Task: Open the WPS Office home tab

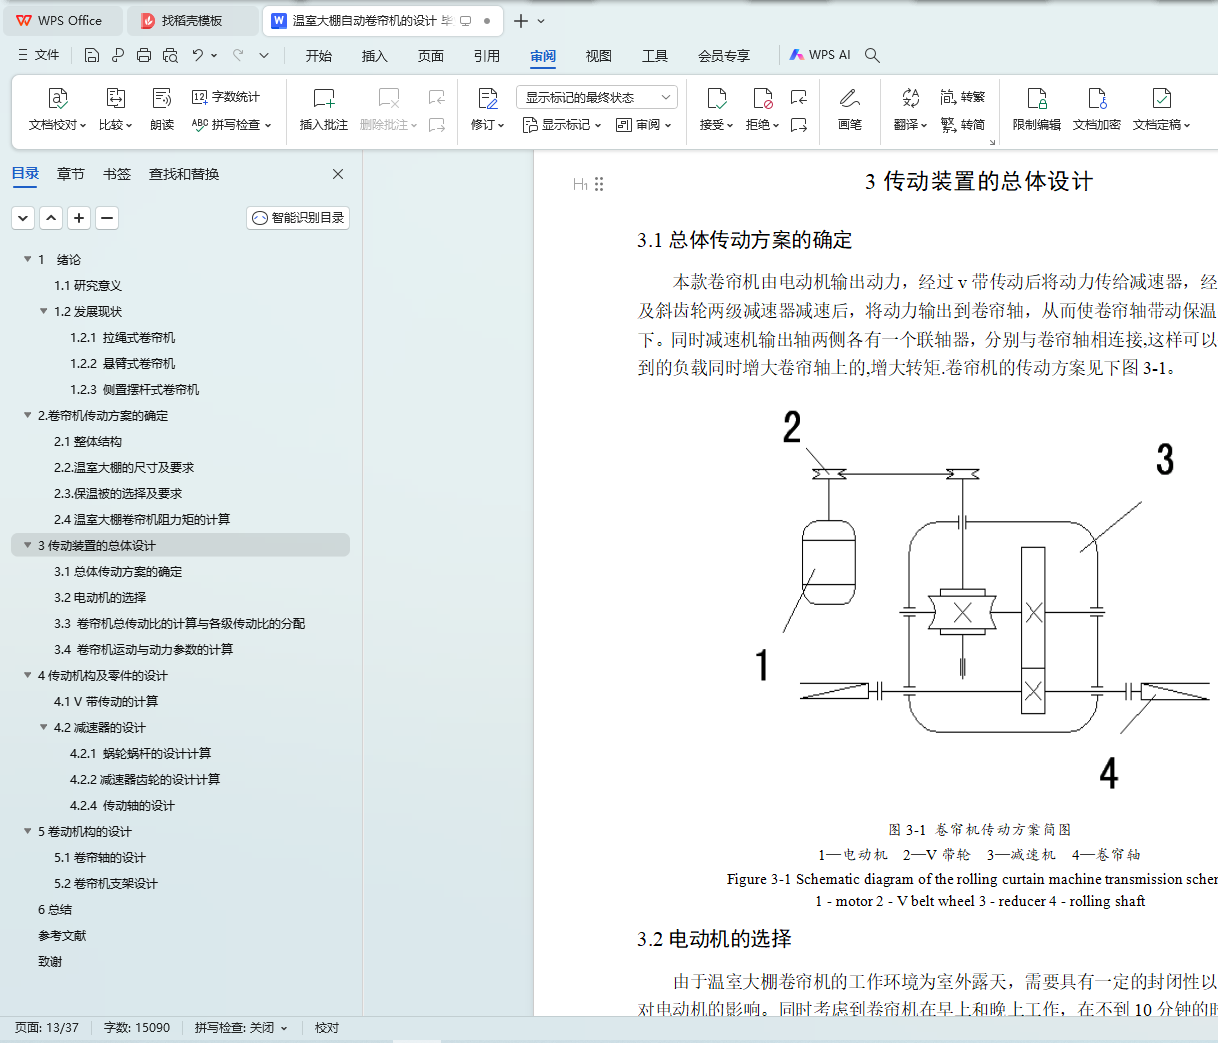Action: click(x=61, y=20)
